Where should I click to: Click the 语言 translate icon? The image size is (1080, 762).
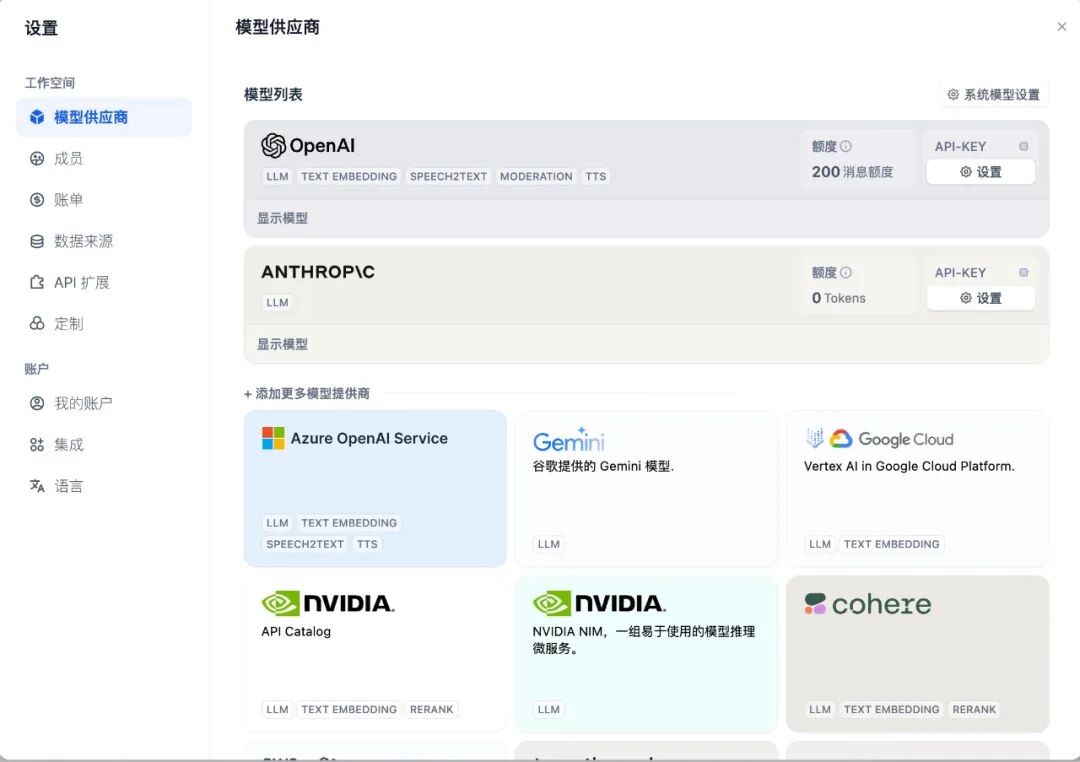point(37,486)
